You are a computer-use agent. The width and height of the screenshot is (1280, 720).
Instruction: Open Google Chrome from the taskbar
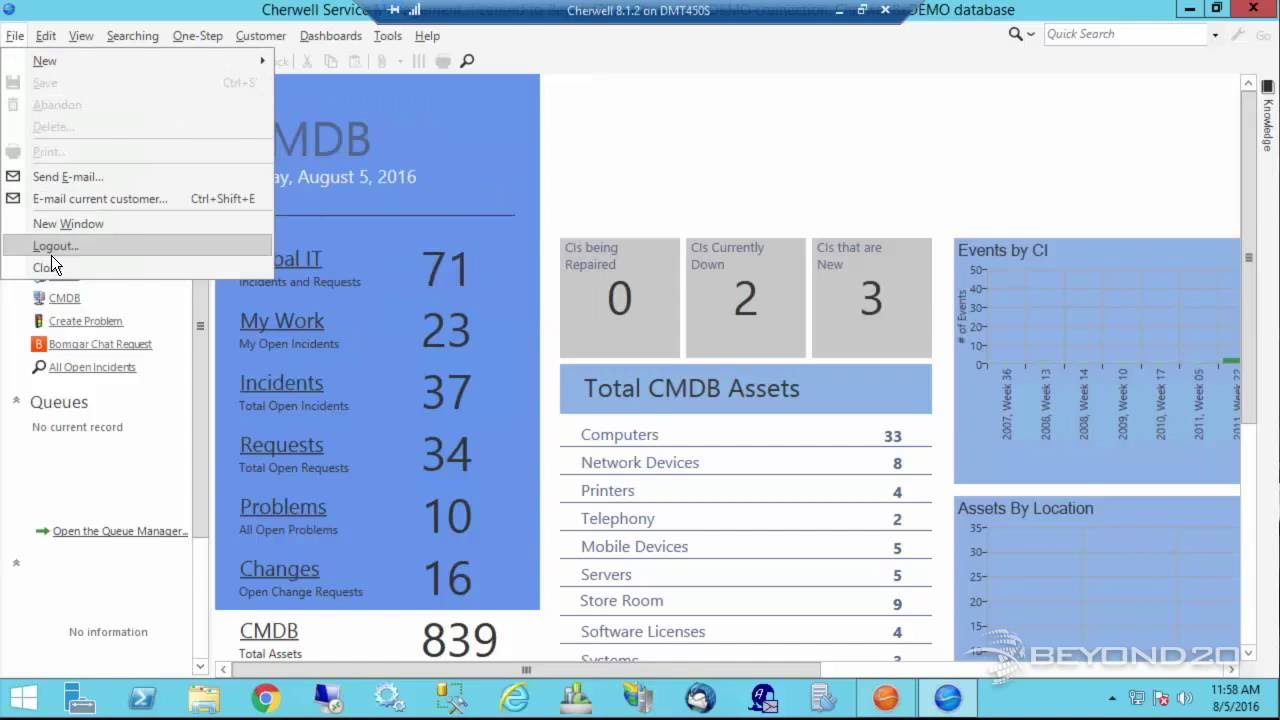266,698
